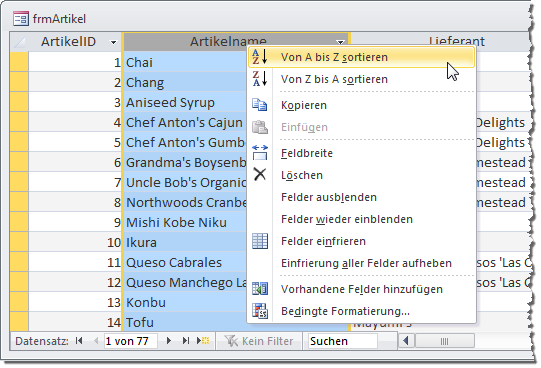
Task: Click the Z-to-A sort icon
Action: (260, 79)
